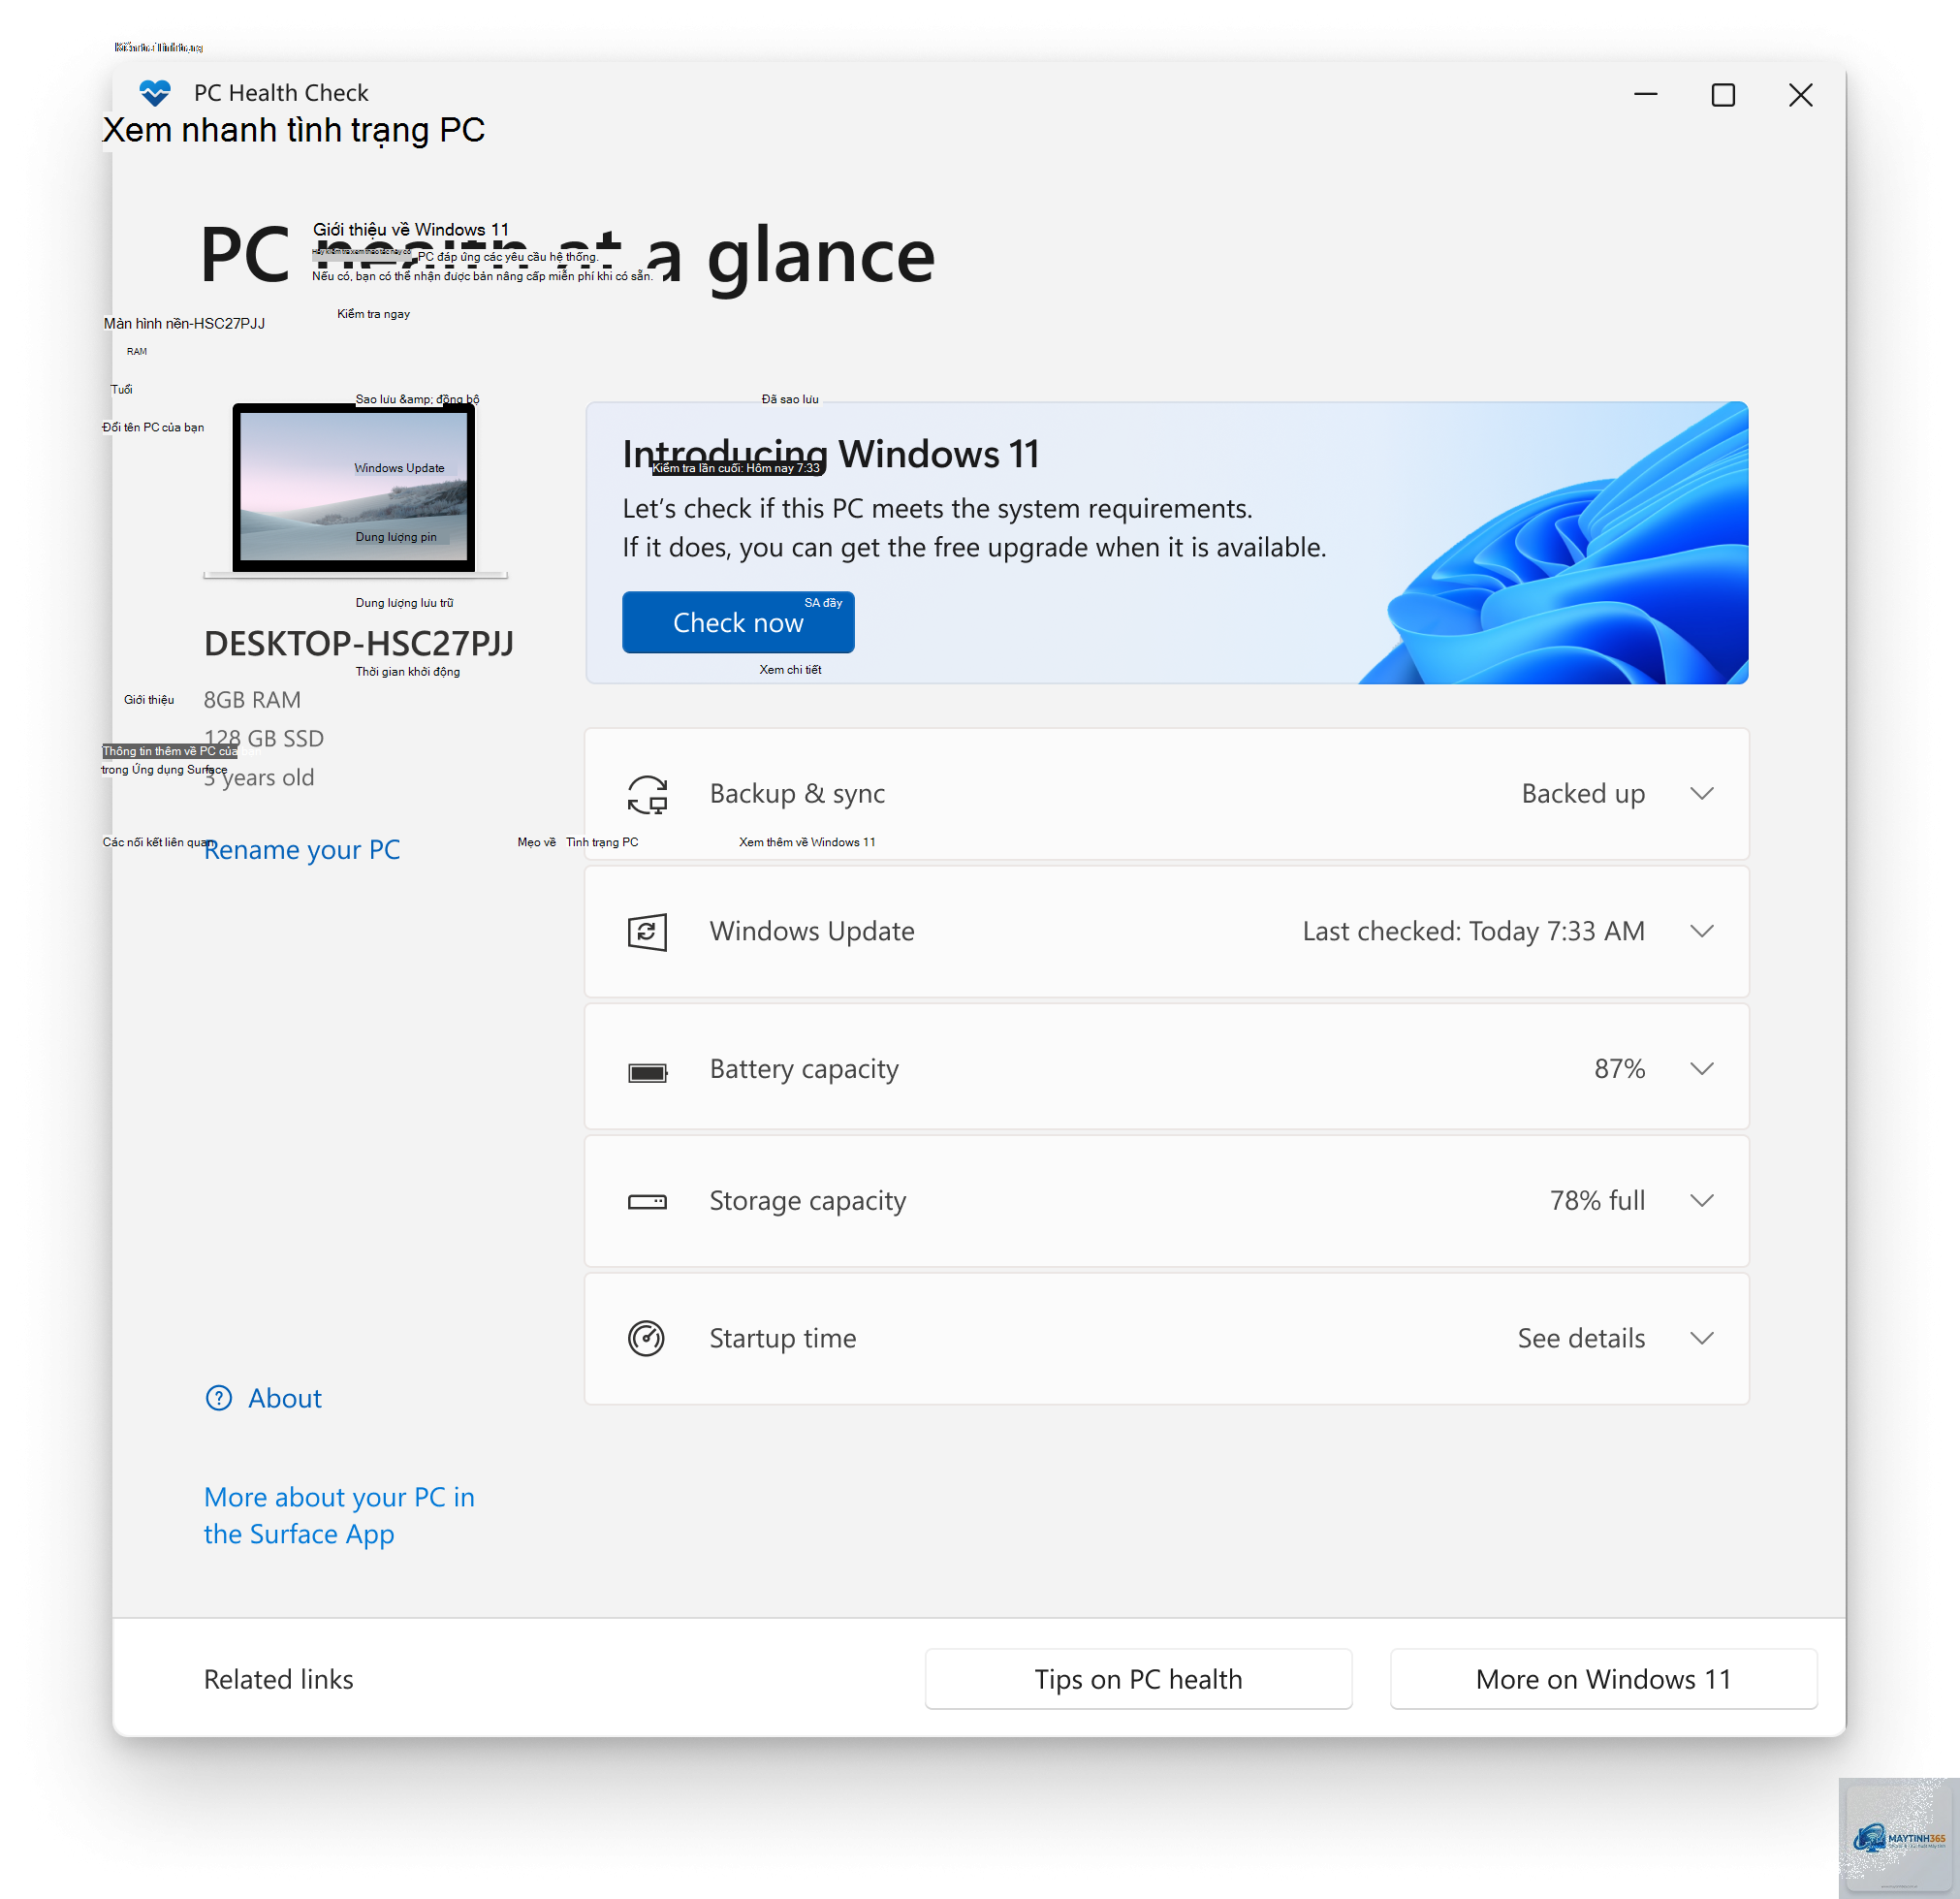Click the years old text
Image resolution: width=1960 pixels, height=1899 pixels.
click(x=259, y=777)
